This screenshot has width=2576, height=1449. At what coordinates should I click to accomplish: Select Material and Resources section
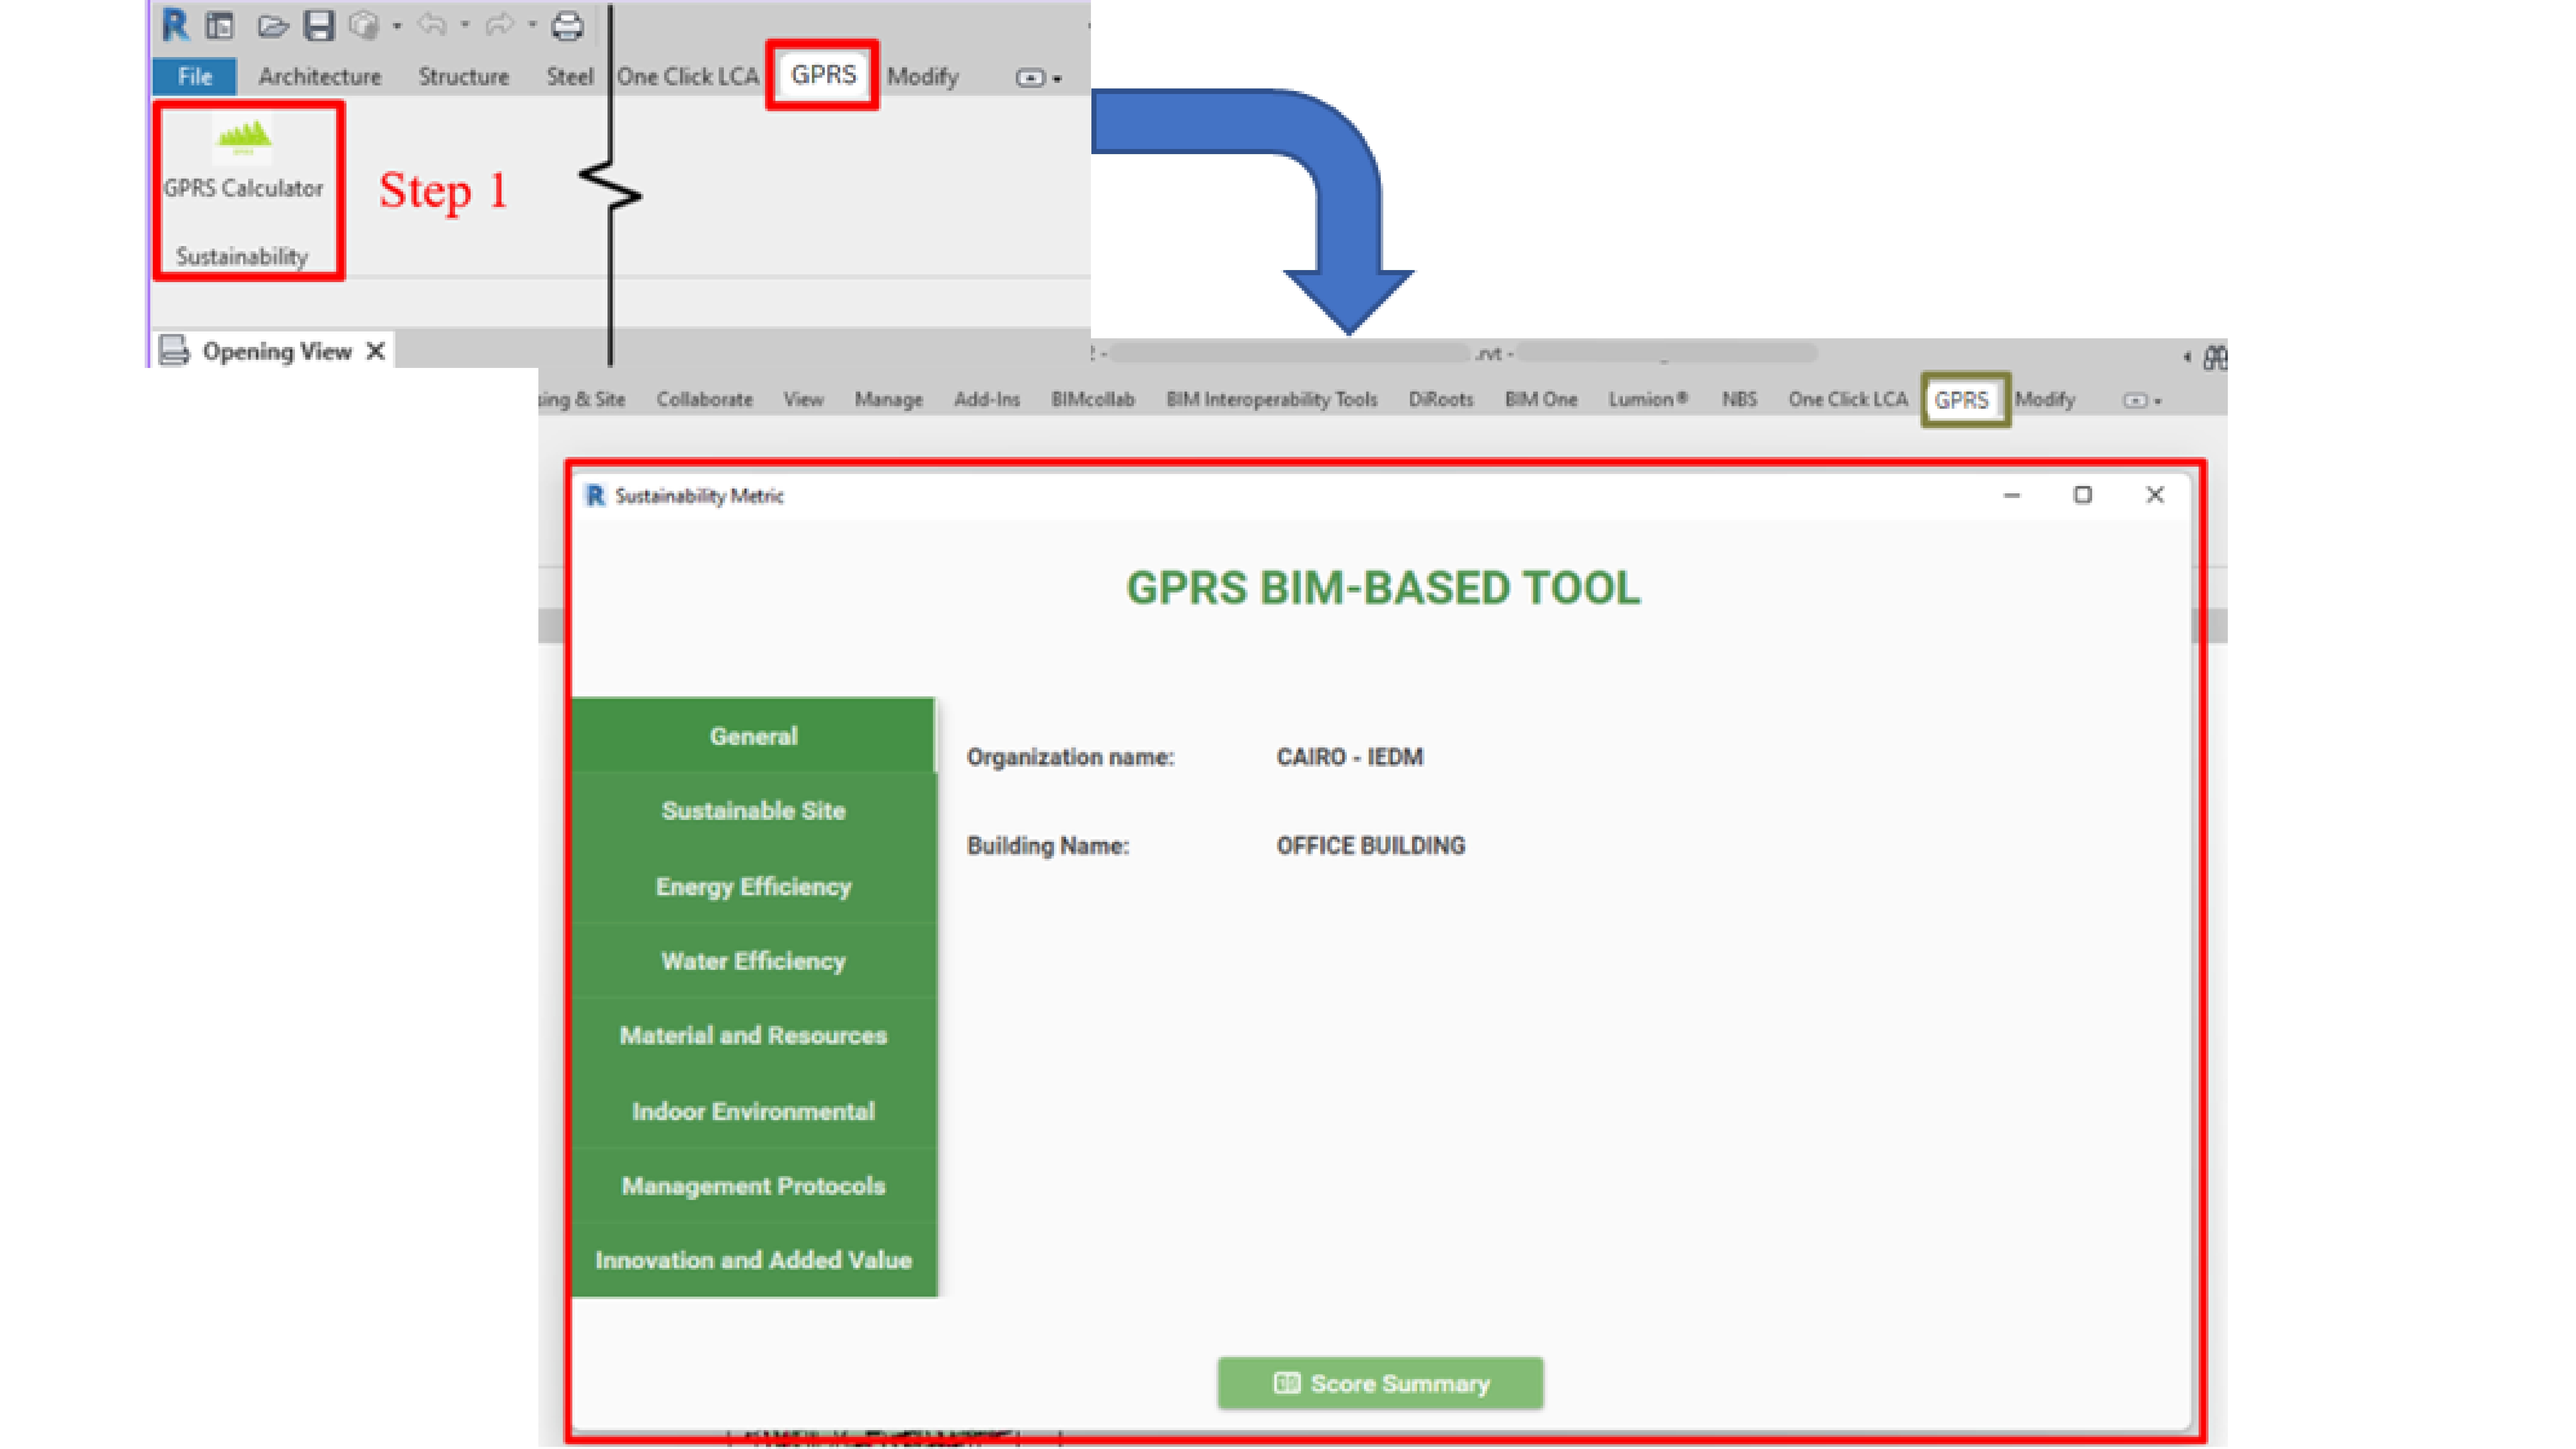753,1035
